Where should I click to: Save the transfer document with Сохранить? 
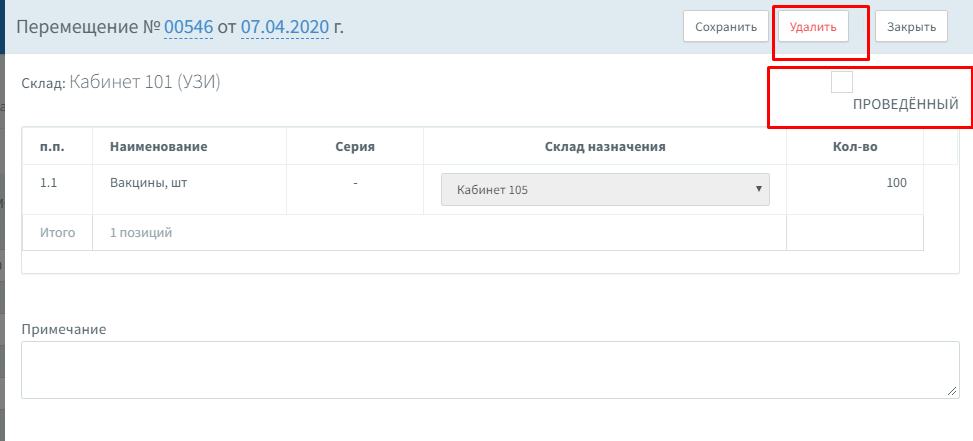coord(725,27)
